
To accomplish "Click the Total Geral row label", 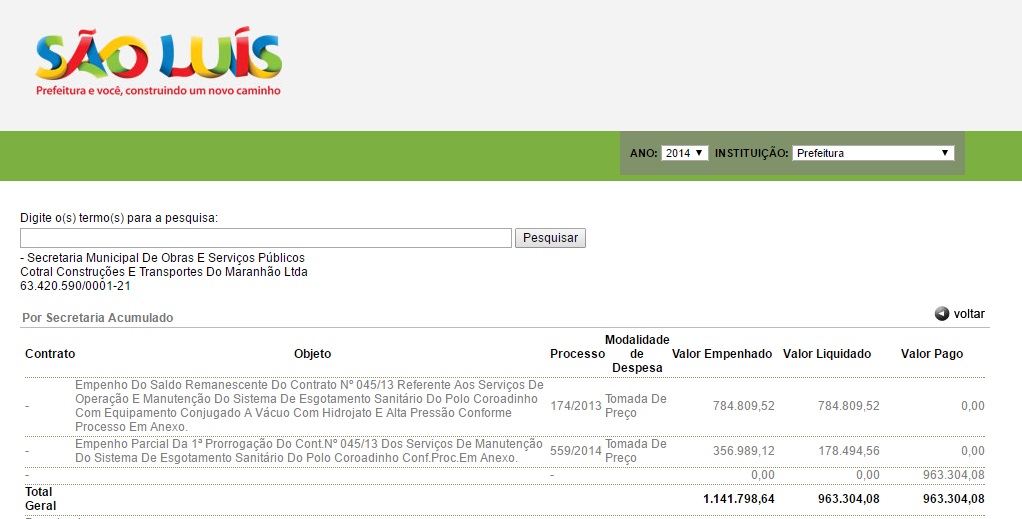I will (41, 498).
